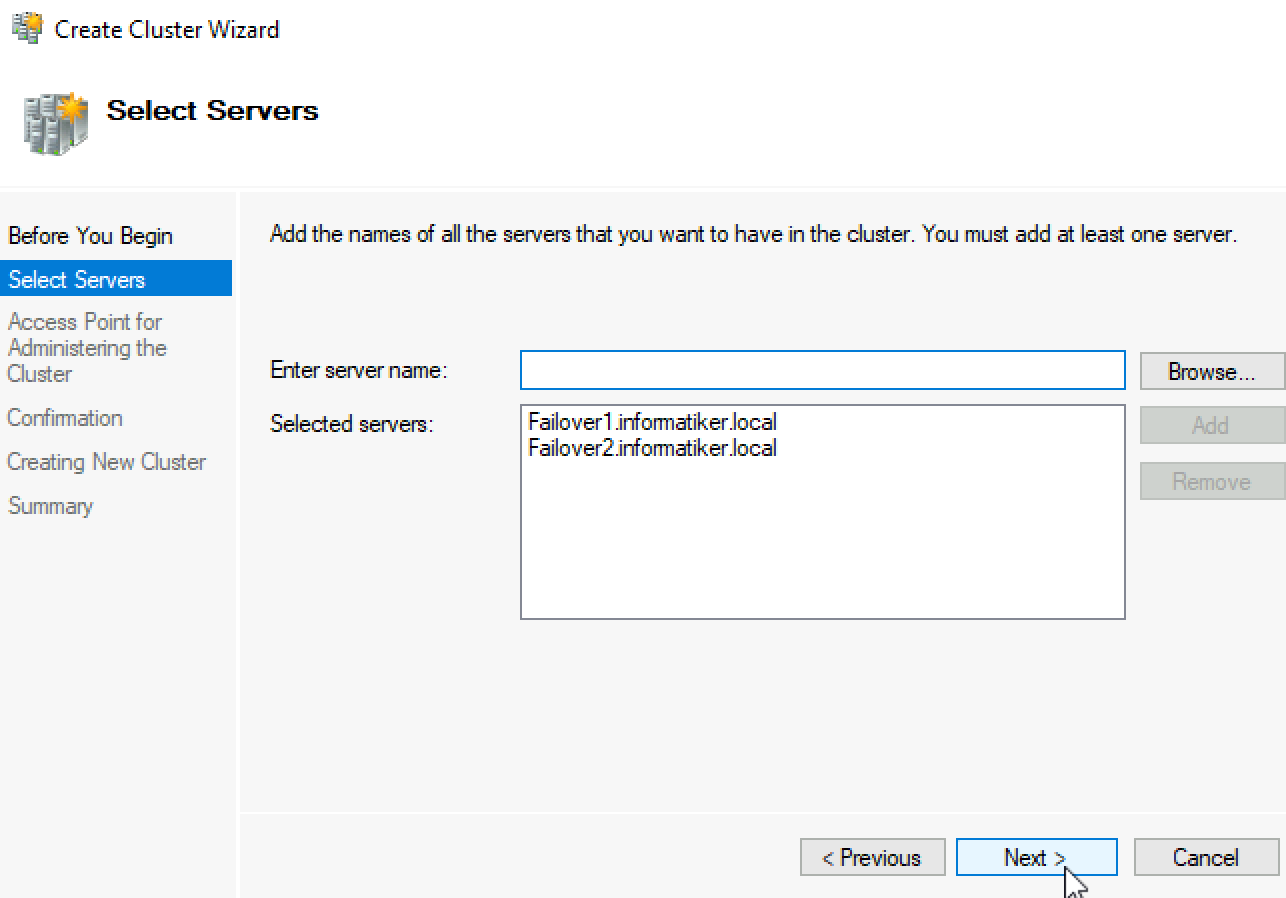Select Failover2.informatiker.local in the server list
The width and height of the screenshot is (1286, 898).
(652, 448)
